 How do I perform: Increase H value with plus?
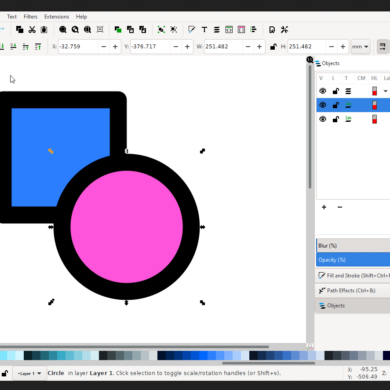[x=343, y=47]
